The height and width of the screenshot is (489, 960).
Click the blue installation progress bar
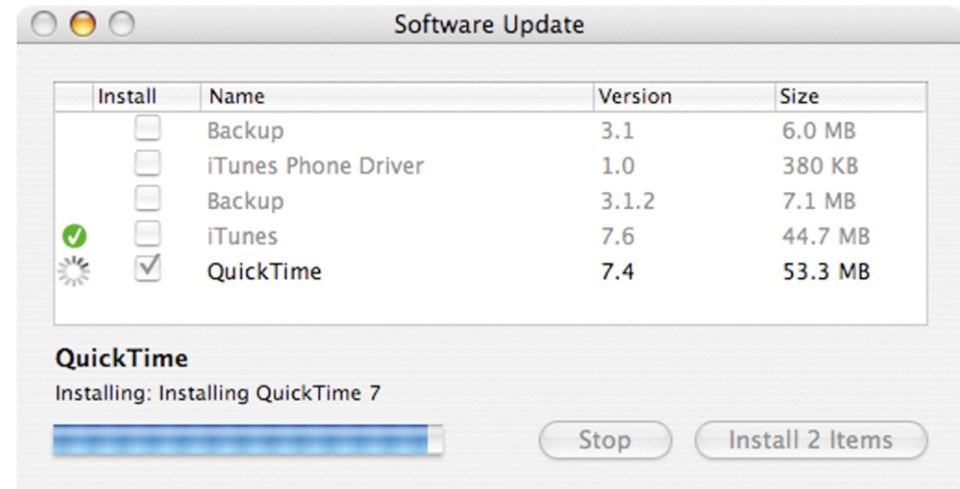[248, 440]
